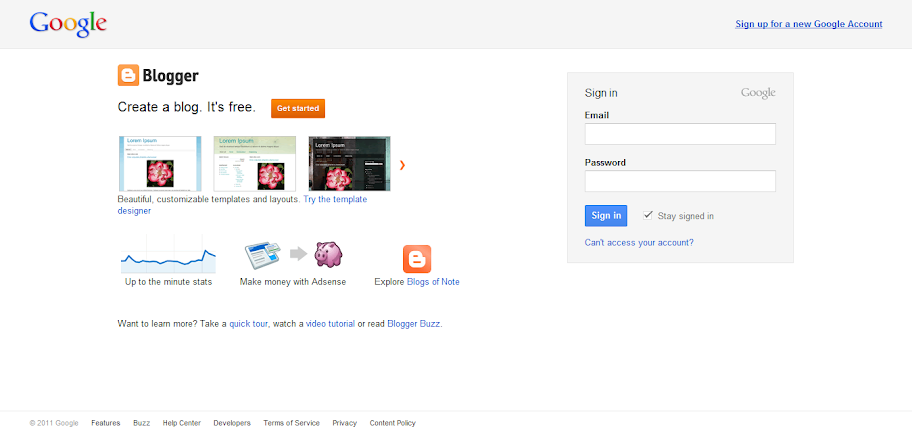Click the gray Google logo in sign-in box
This screenshot has height=435, width=912.
coord(758,93)
